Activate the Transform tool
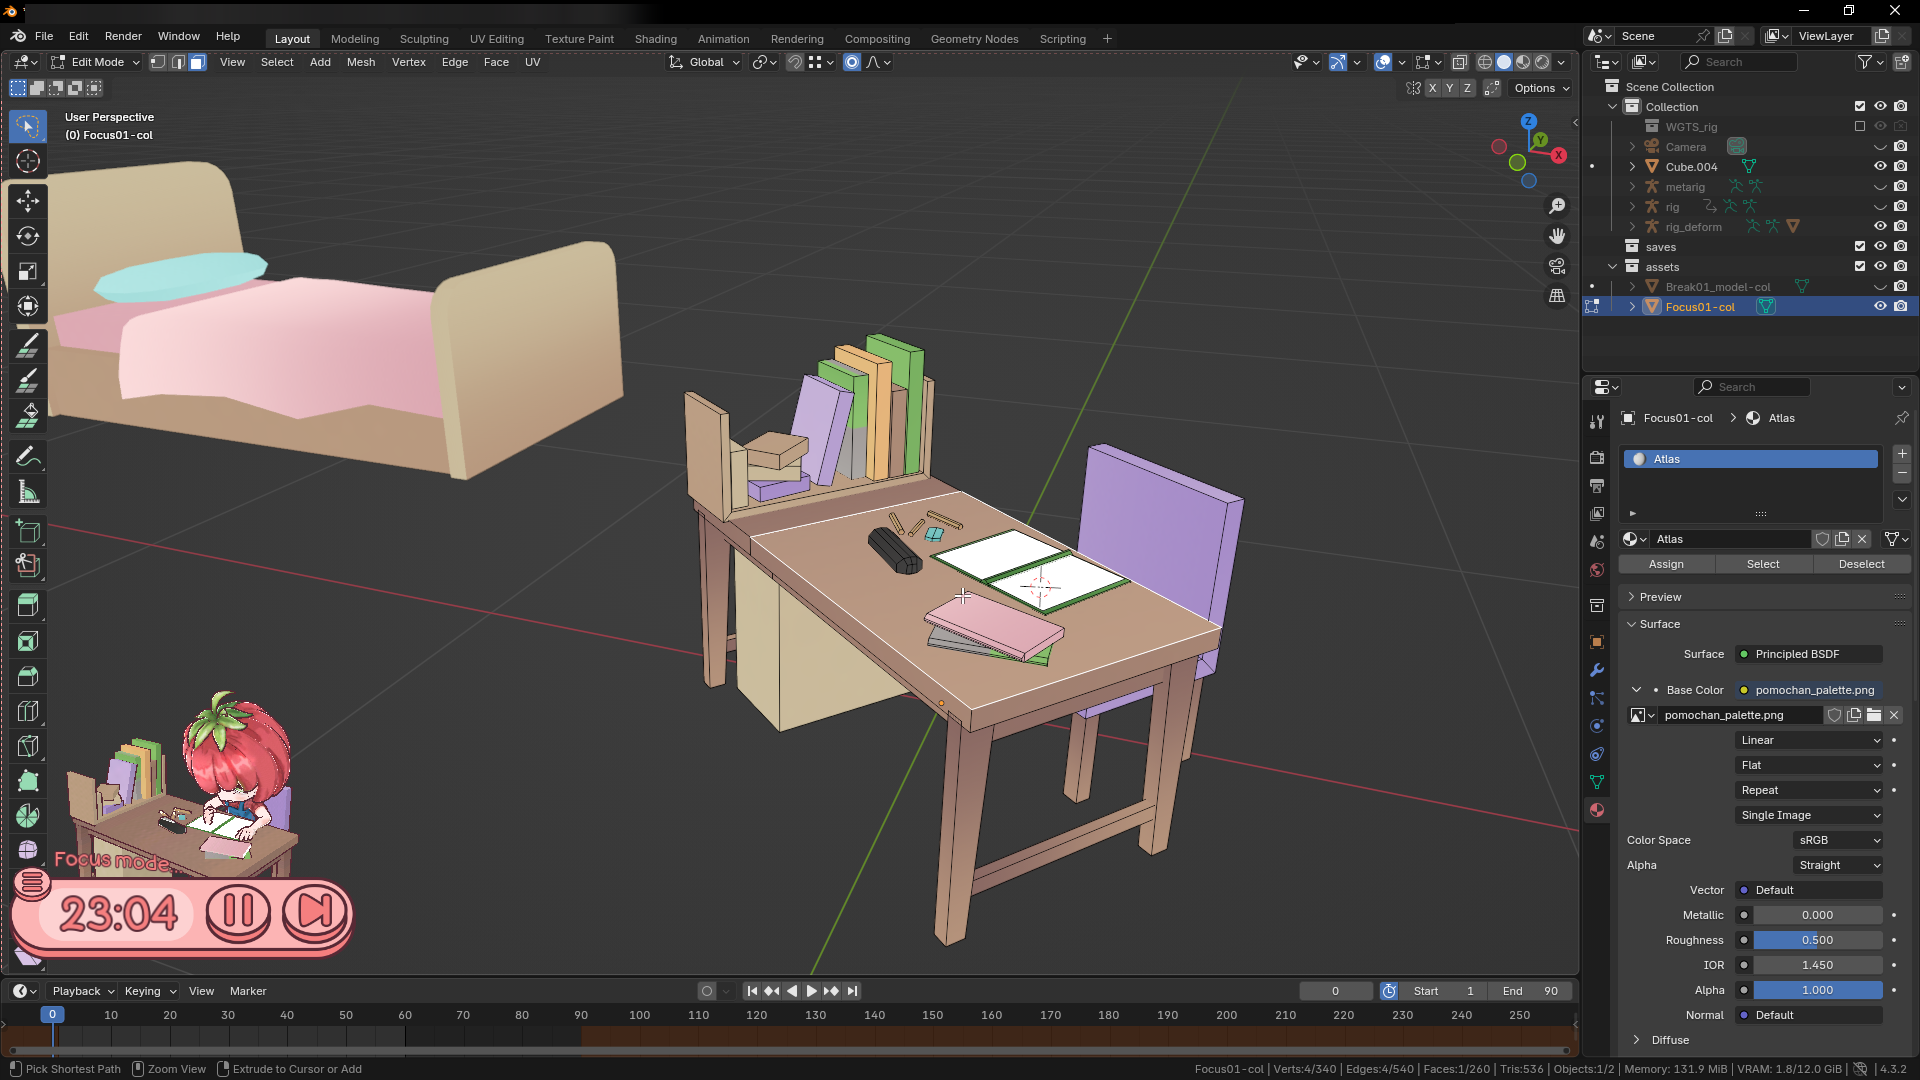The width and height of the screenshot is (1920, 1080). [28, 306]
